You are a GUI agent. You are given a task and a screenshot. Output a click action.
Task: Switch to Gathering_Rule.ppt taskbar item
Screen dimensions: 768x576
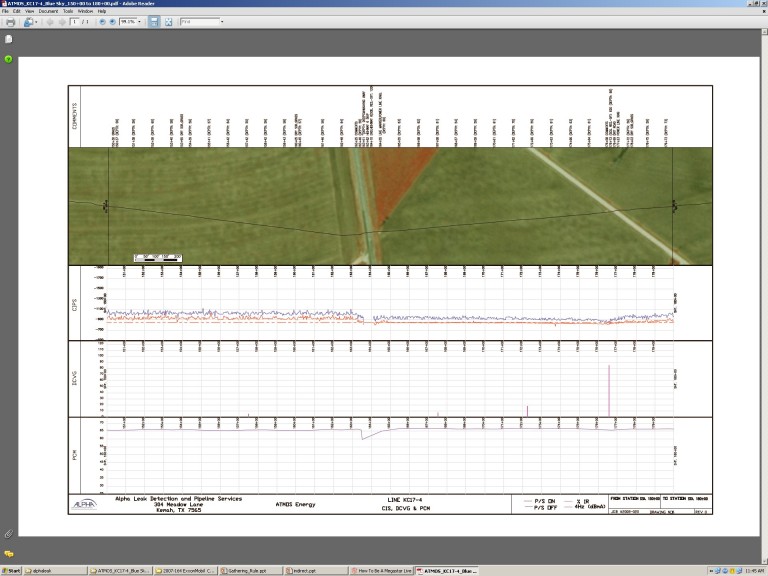point(250,571)
